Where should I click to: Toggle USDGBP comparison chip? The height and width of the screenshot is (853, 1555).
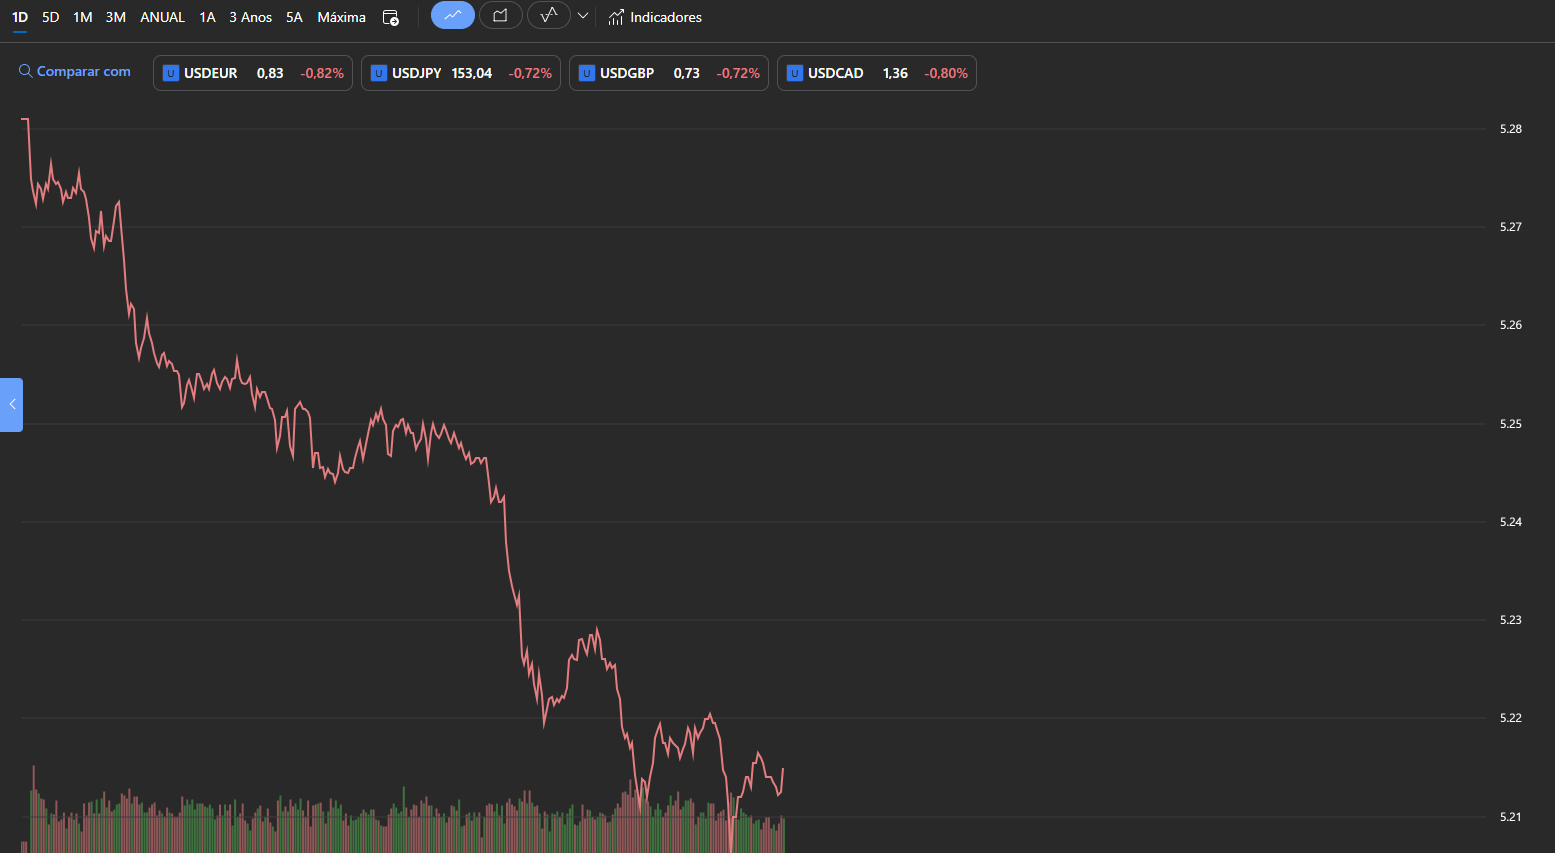pos(668,73)
